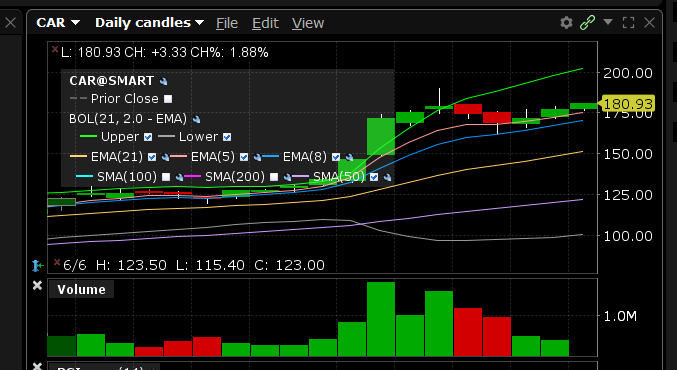Click wrench icon next to CAR@SMART
This screenshot has height=370, width=677.
click(163, 81)
